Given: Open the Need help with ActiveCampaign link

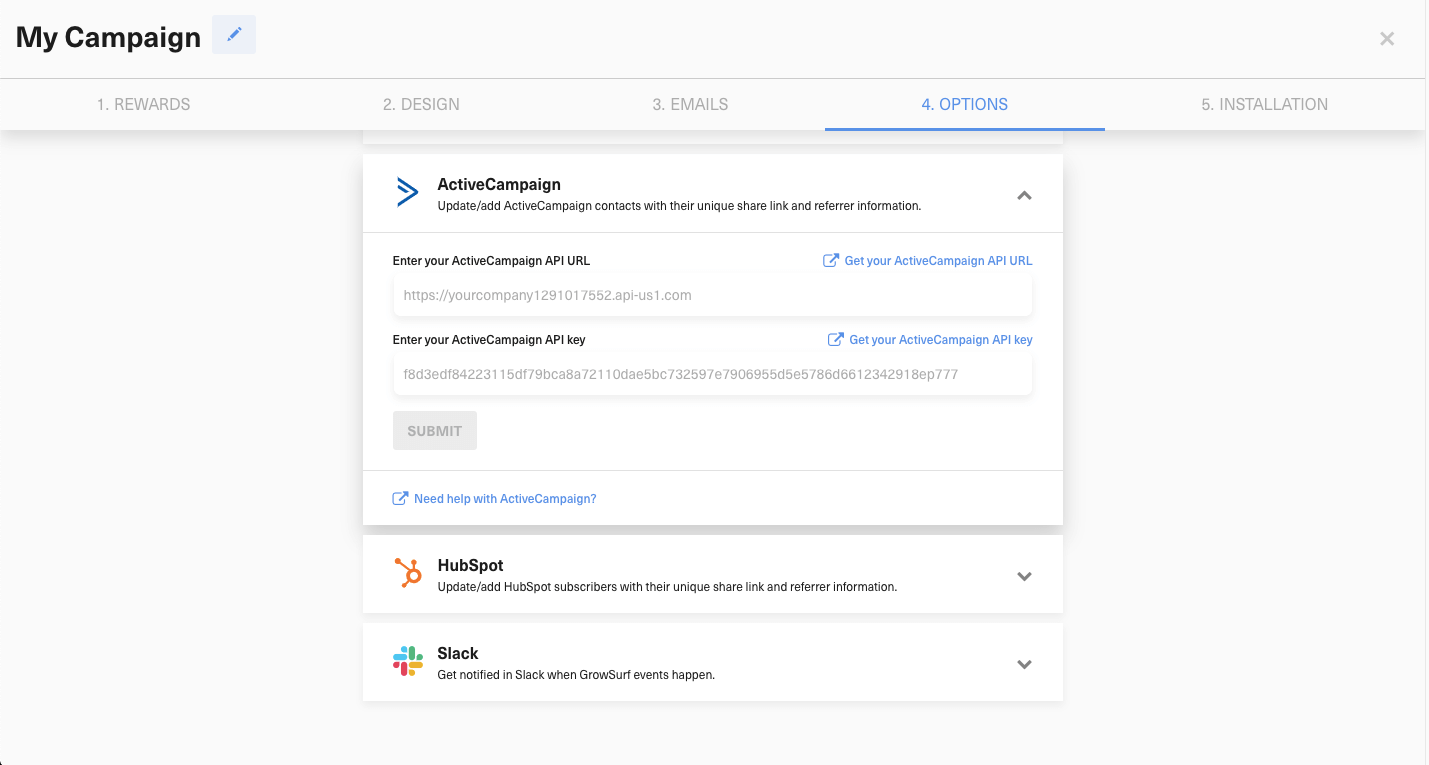Looking at the screenshot, I should [x=505, y=498].
